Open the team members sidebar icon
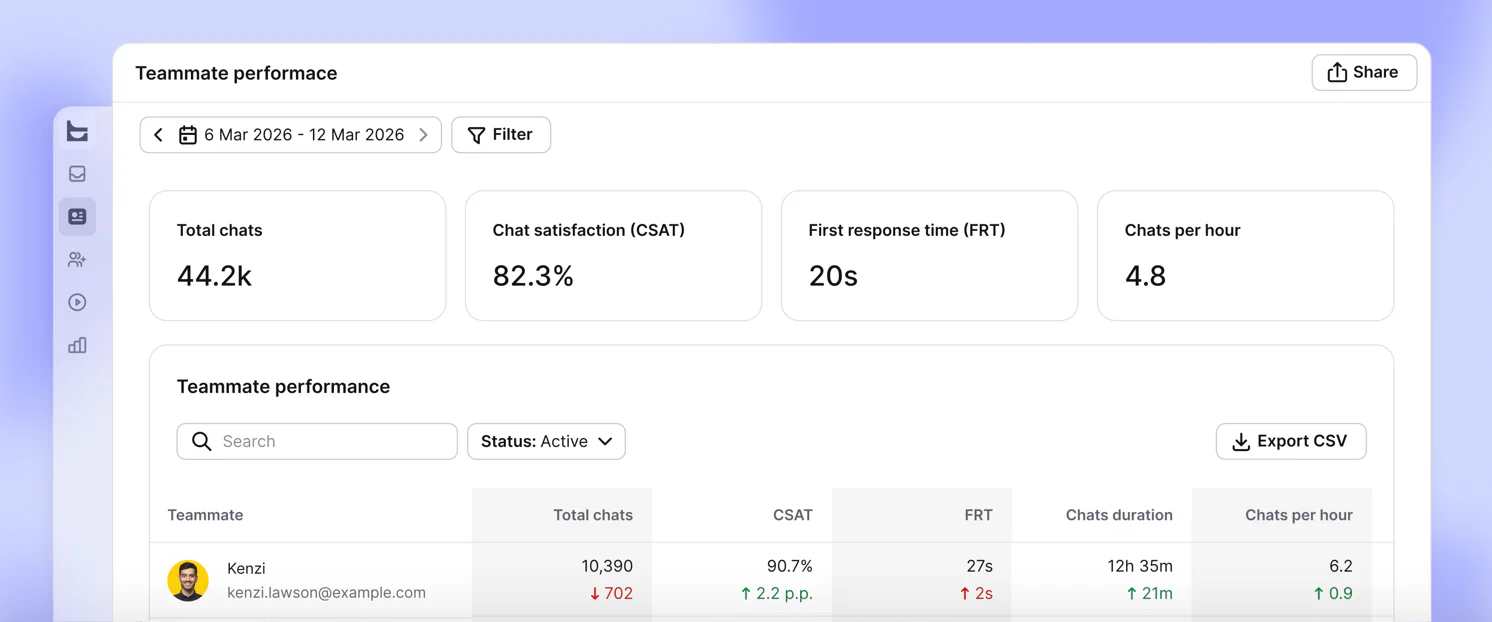 [77, 260]
